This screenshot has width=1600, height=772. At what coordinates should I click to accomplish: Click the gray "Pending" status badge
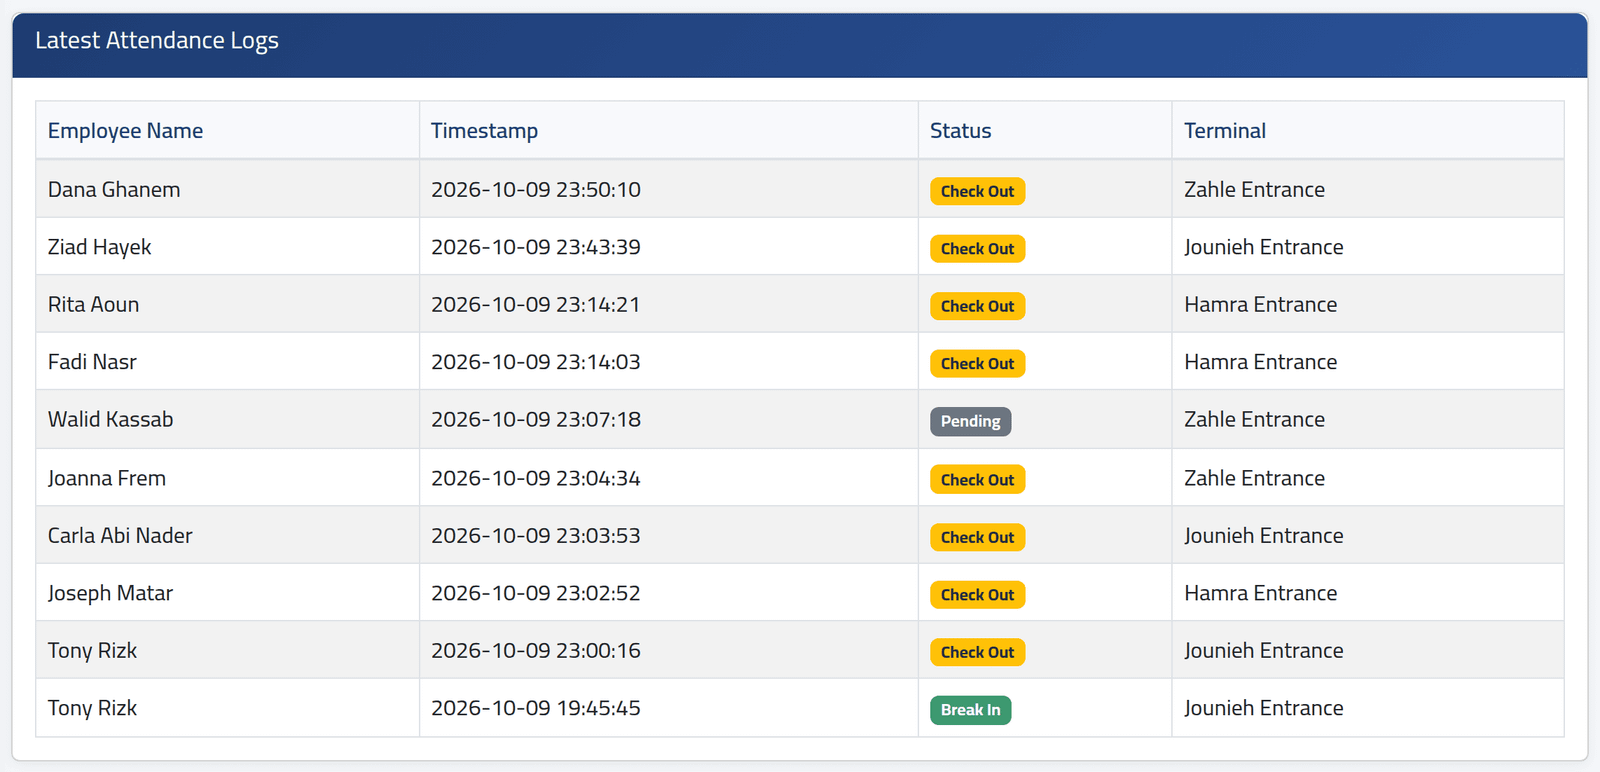coord(970,421)
